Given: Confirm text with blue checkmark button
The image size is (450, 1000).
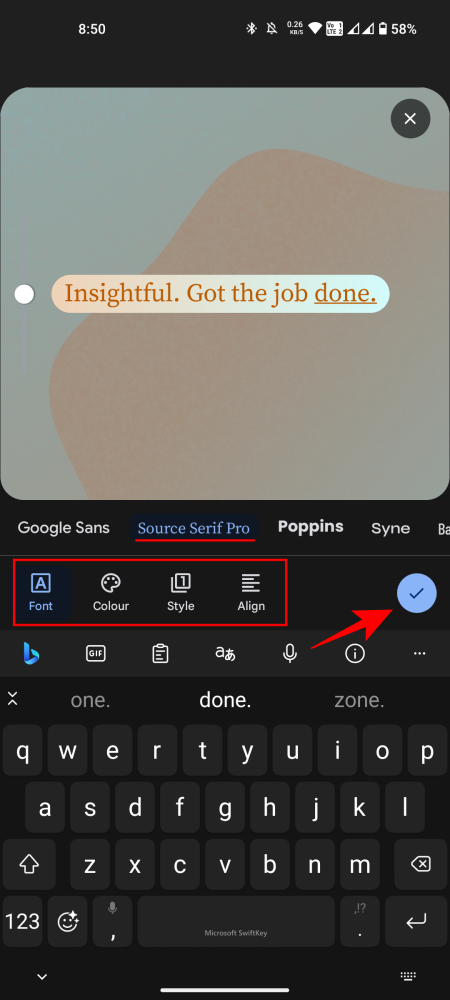Looking at the screenshot, I should (x=417, y=593).
